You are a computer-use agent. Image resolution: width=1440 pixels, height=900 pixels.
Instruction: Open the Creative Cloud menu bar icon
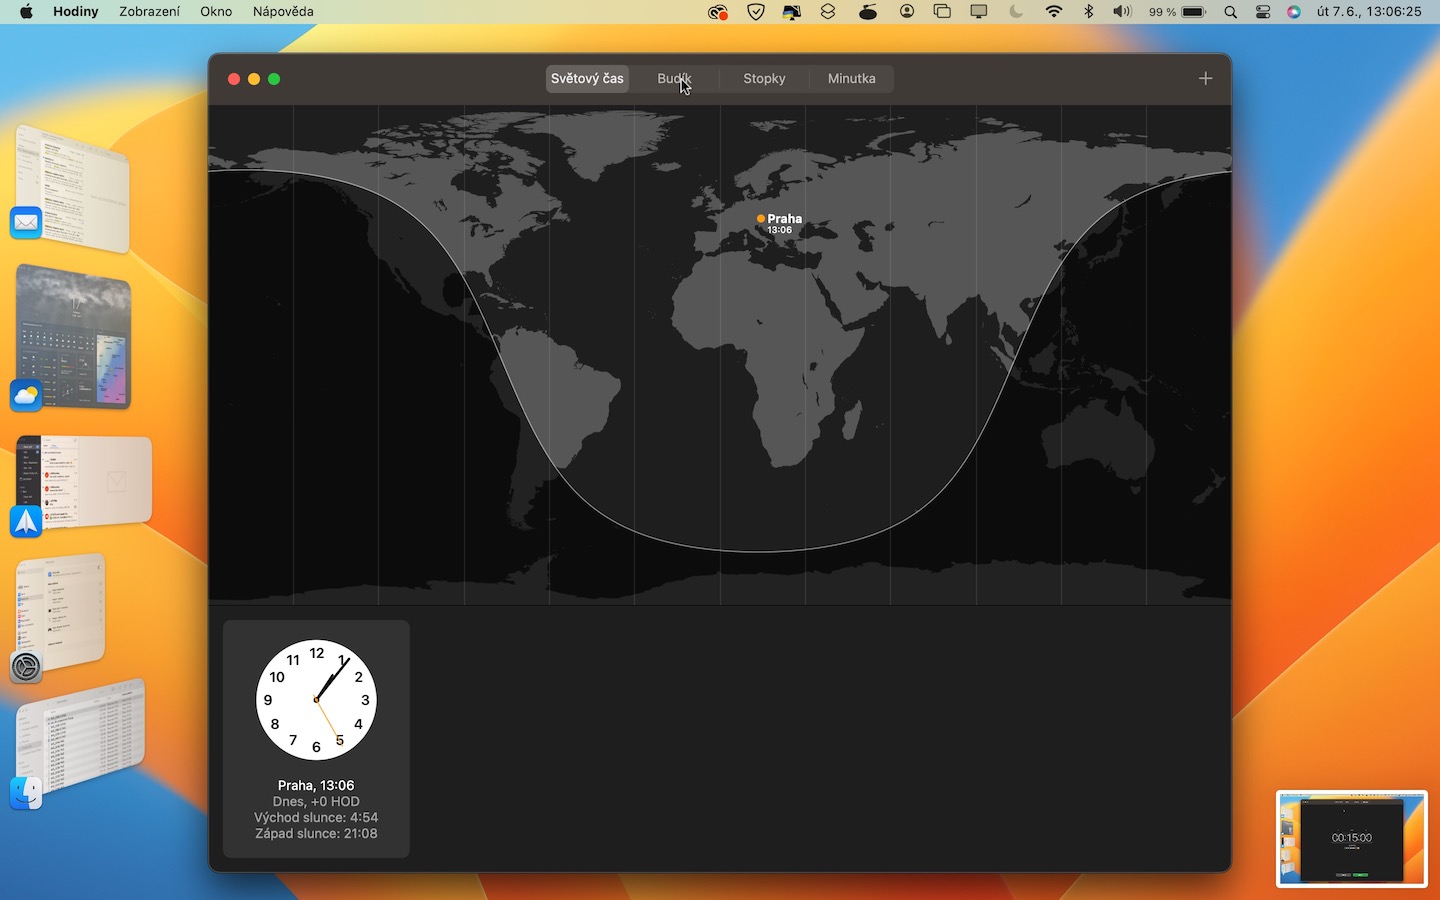tap(717, 12)
